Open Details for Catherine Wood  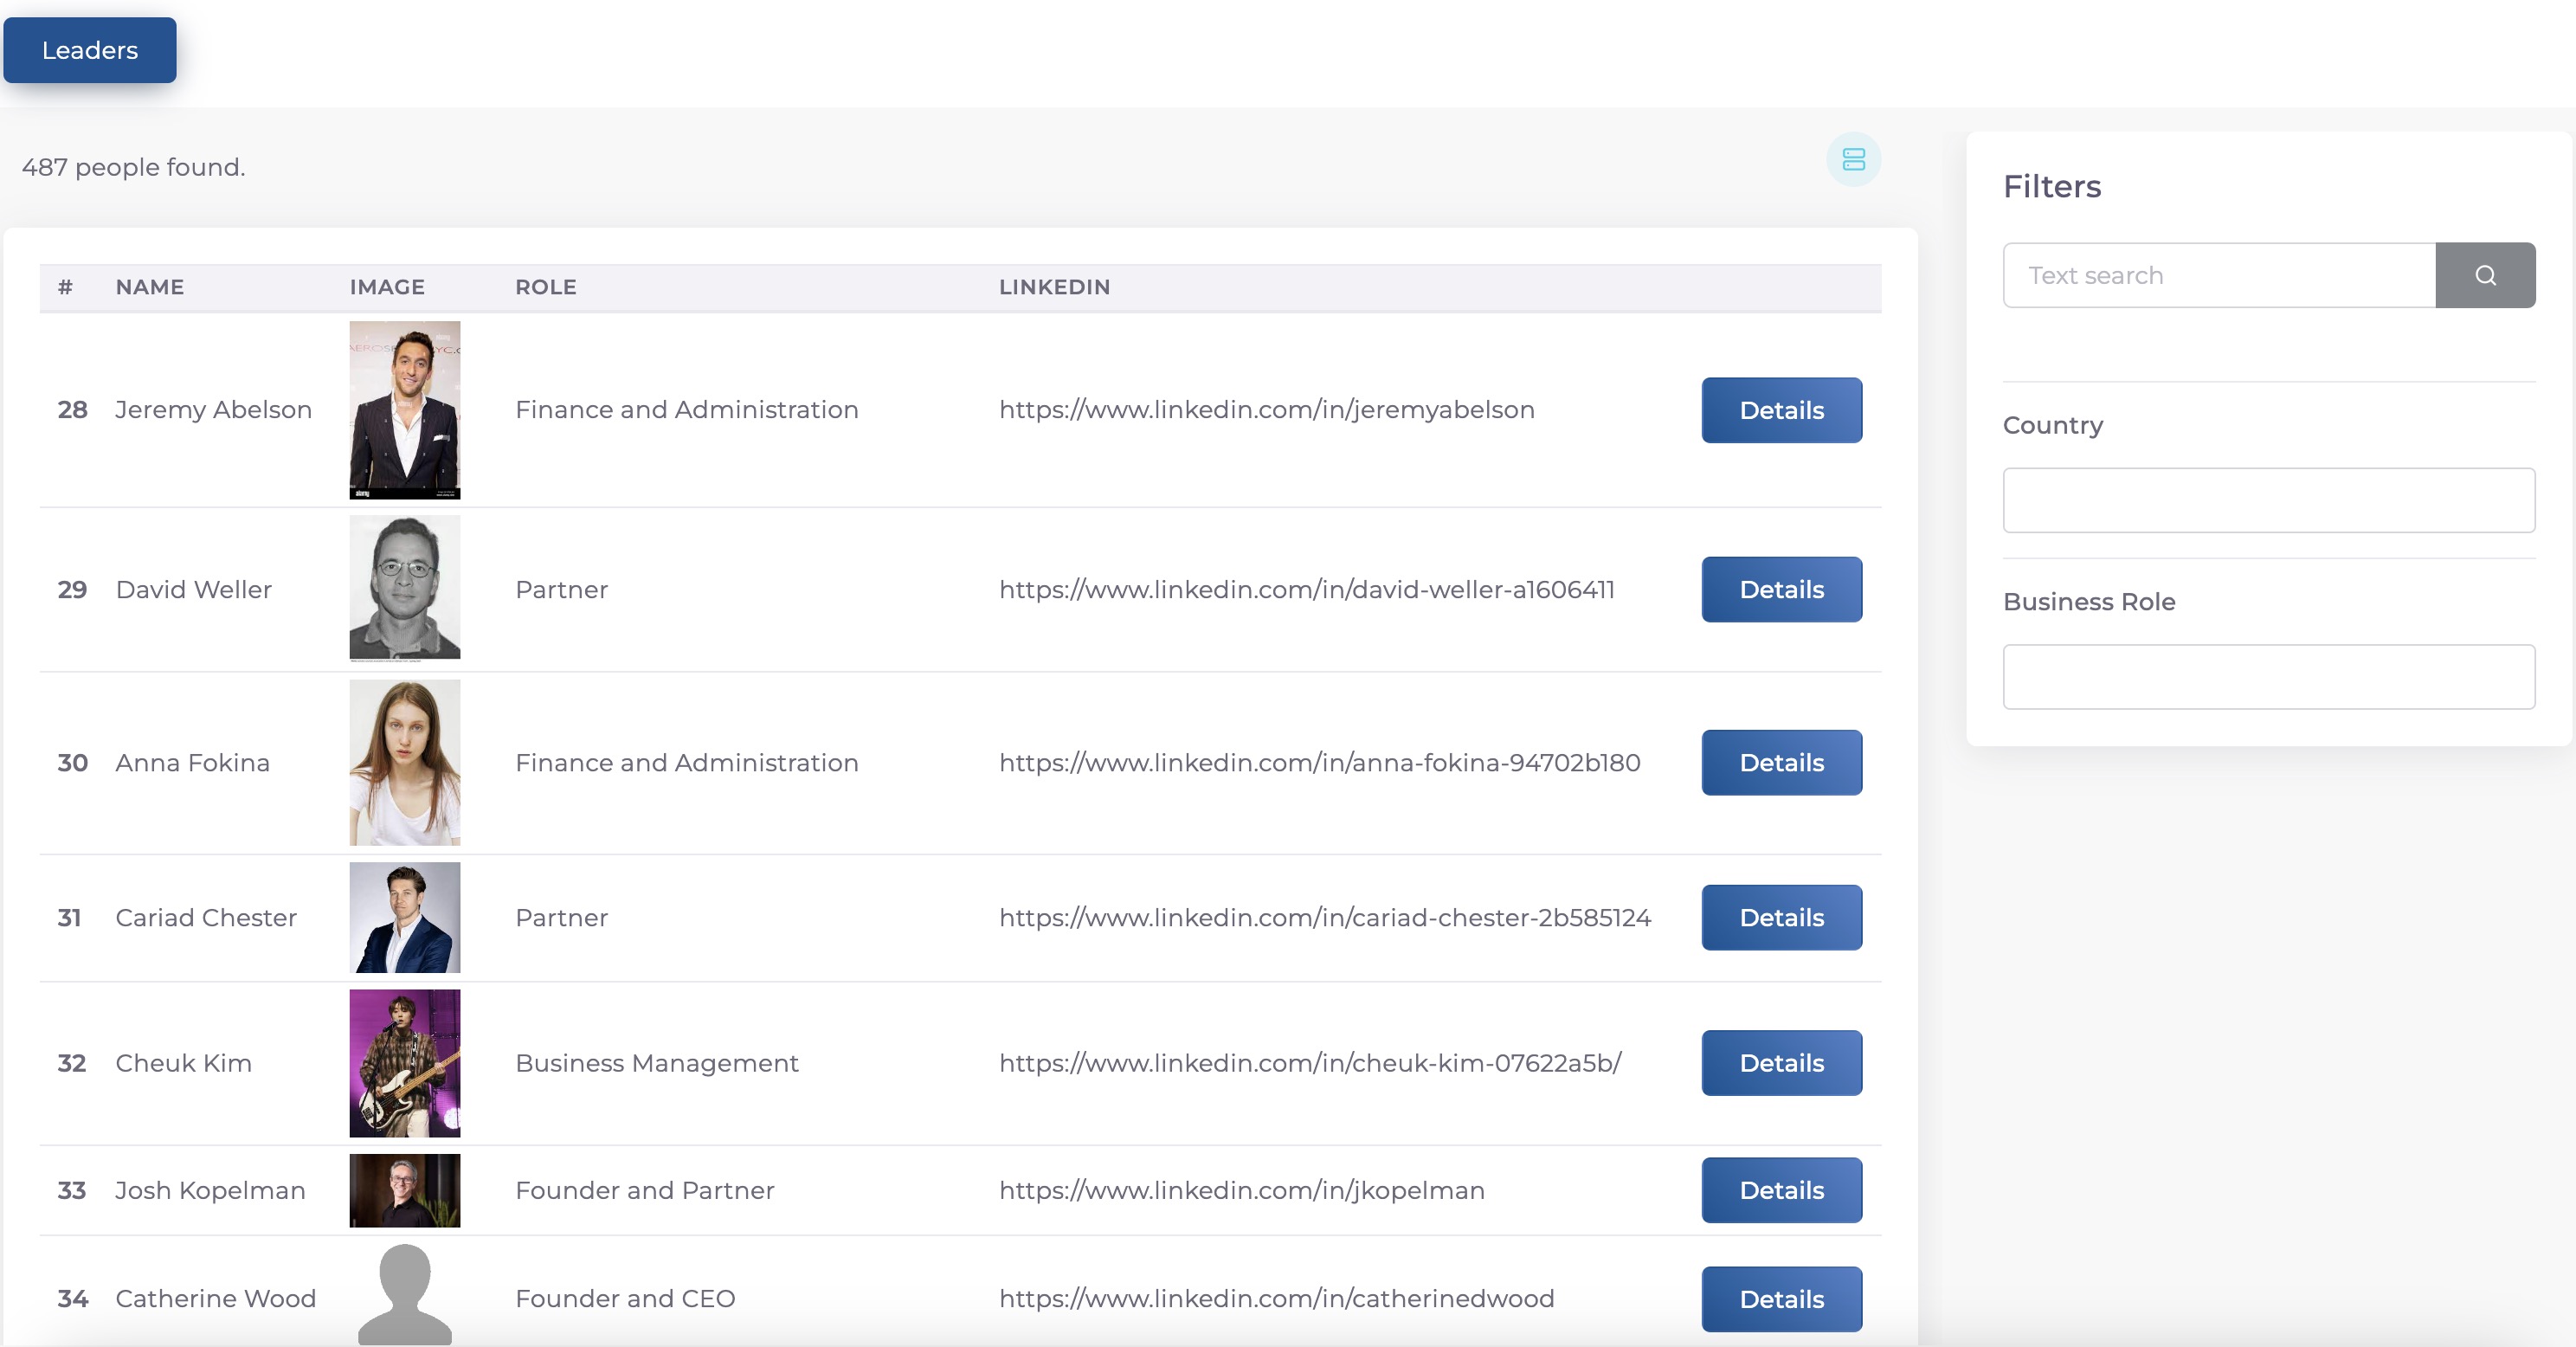pos(1781,1298)
